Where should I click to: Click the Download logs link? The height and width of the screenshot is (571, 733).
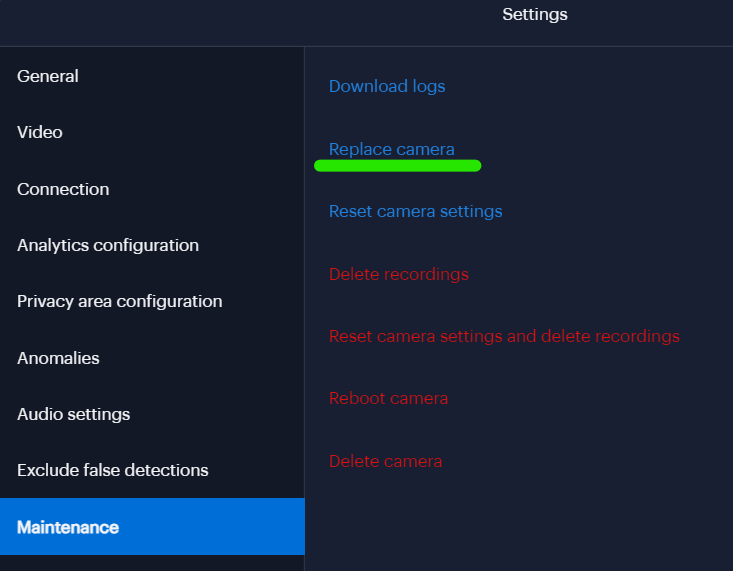(387, 87)
